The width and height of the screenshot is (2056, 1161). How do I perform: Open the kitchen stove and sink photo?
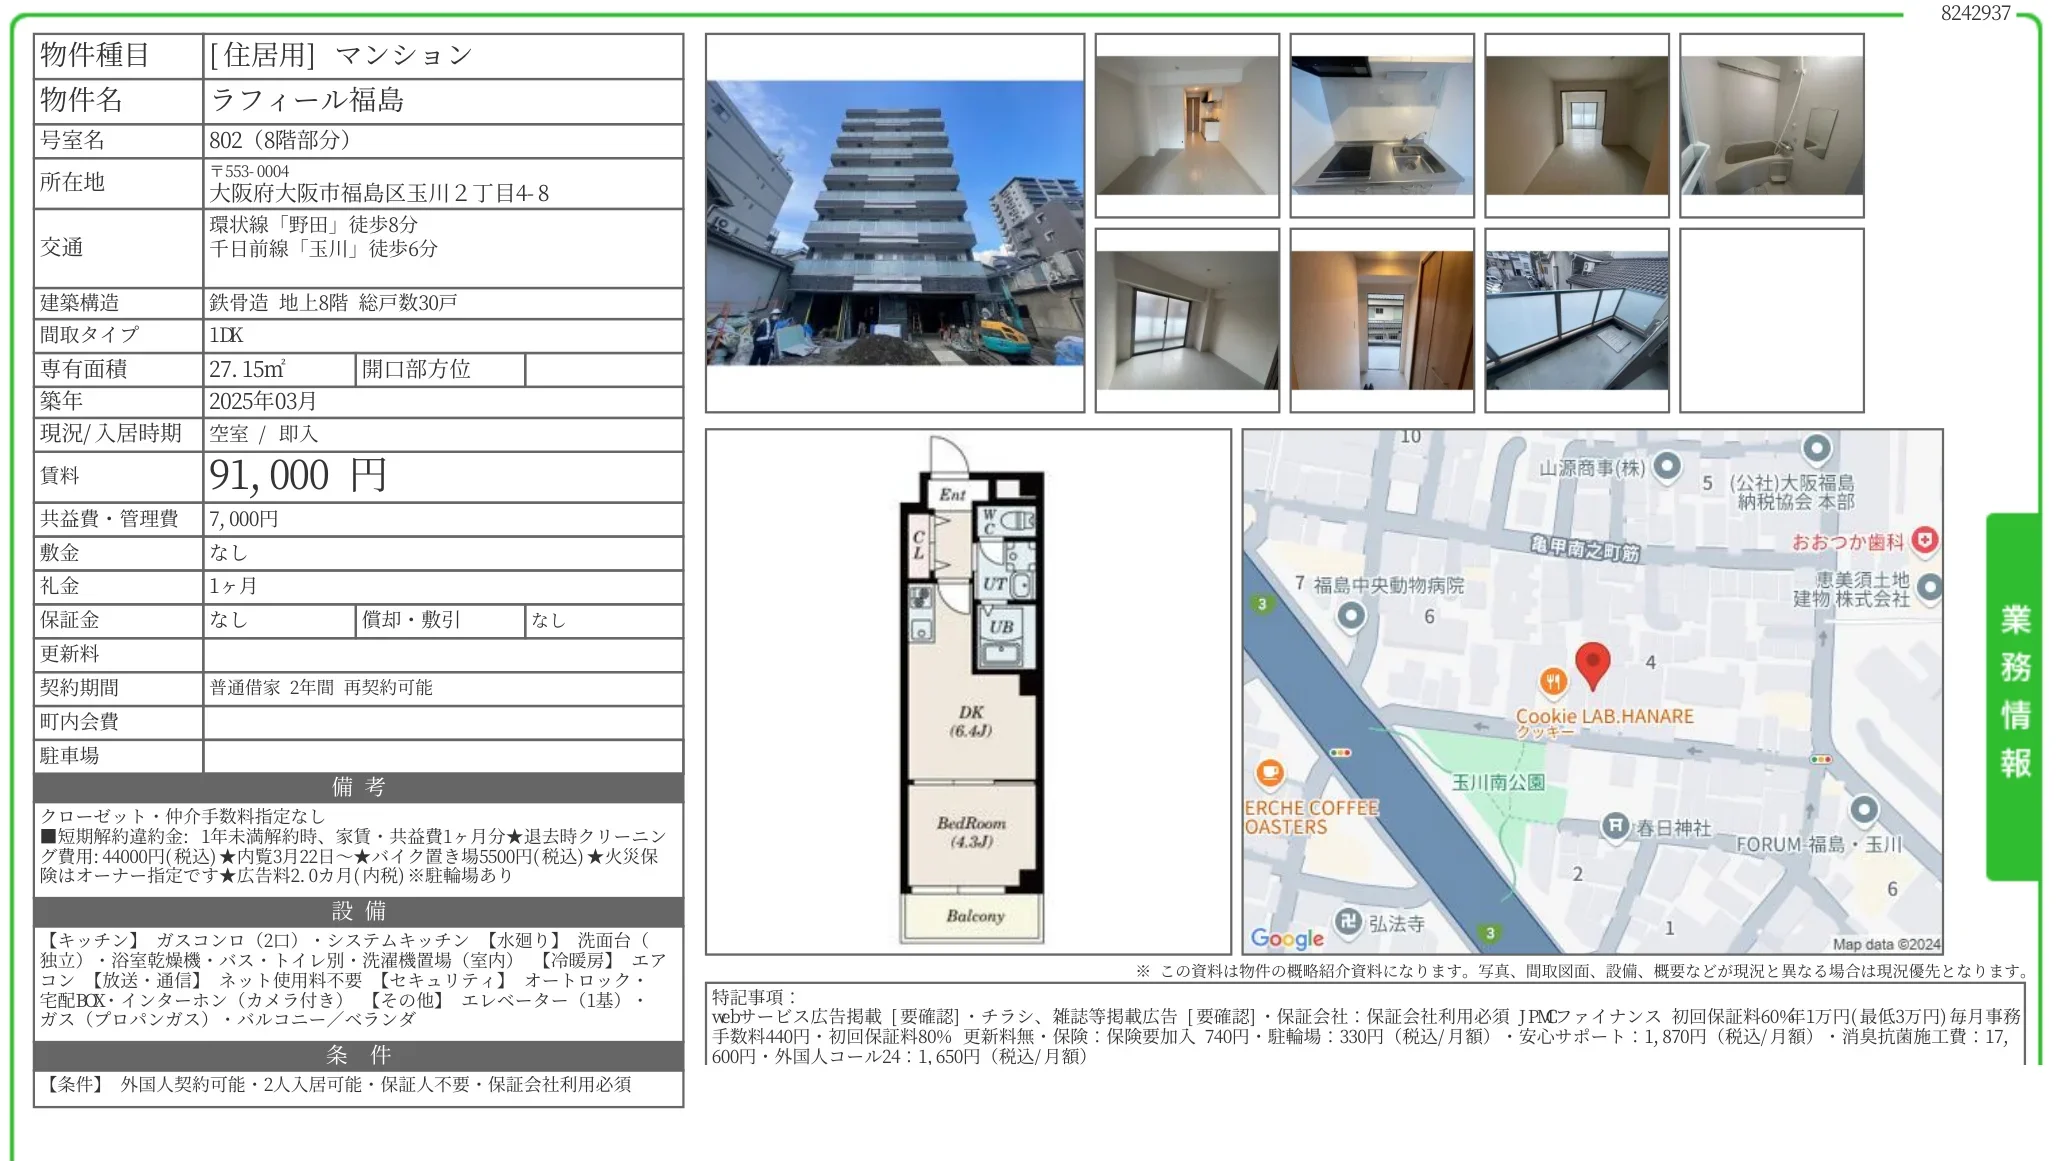(1381, 125)
